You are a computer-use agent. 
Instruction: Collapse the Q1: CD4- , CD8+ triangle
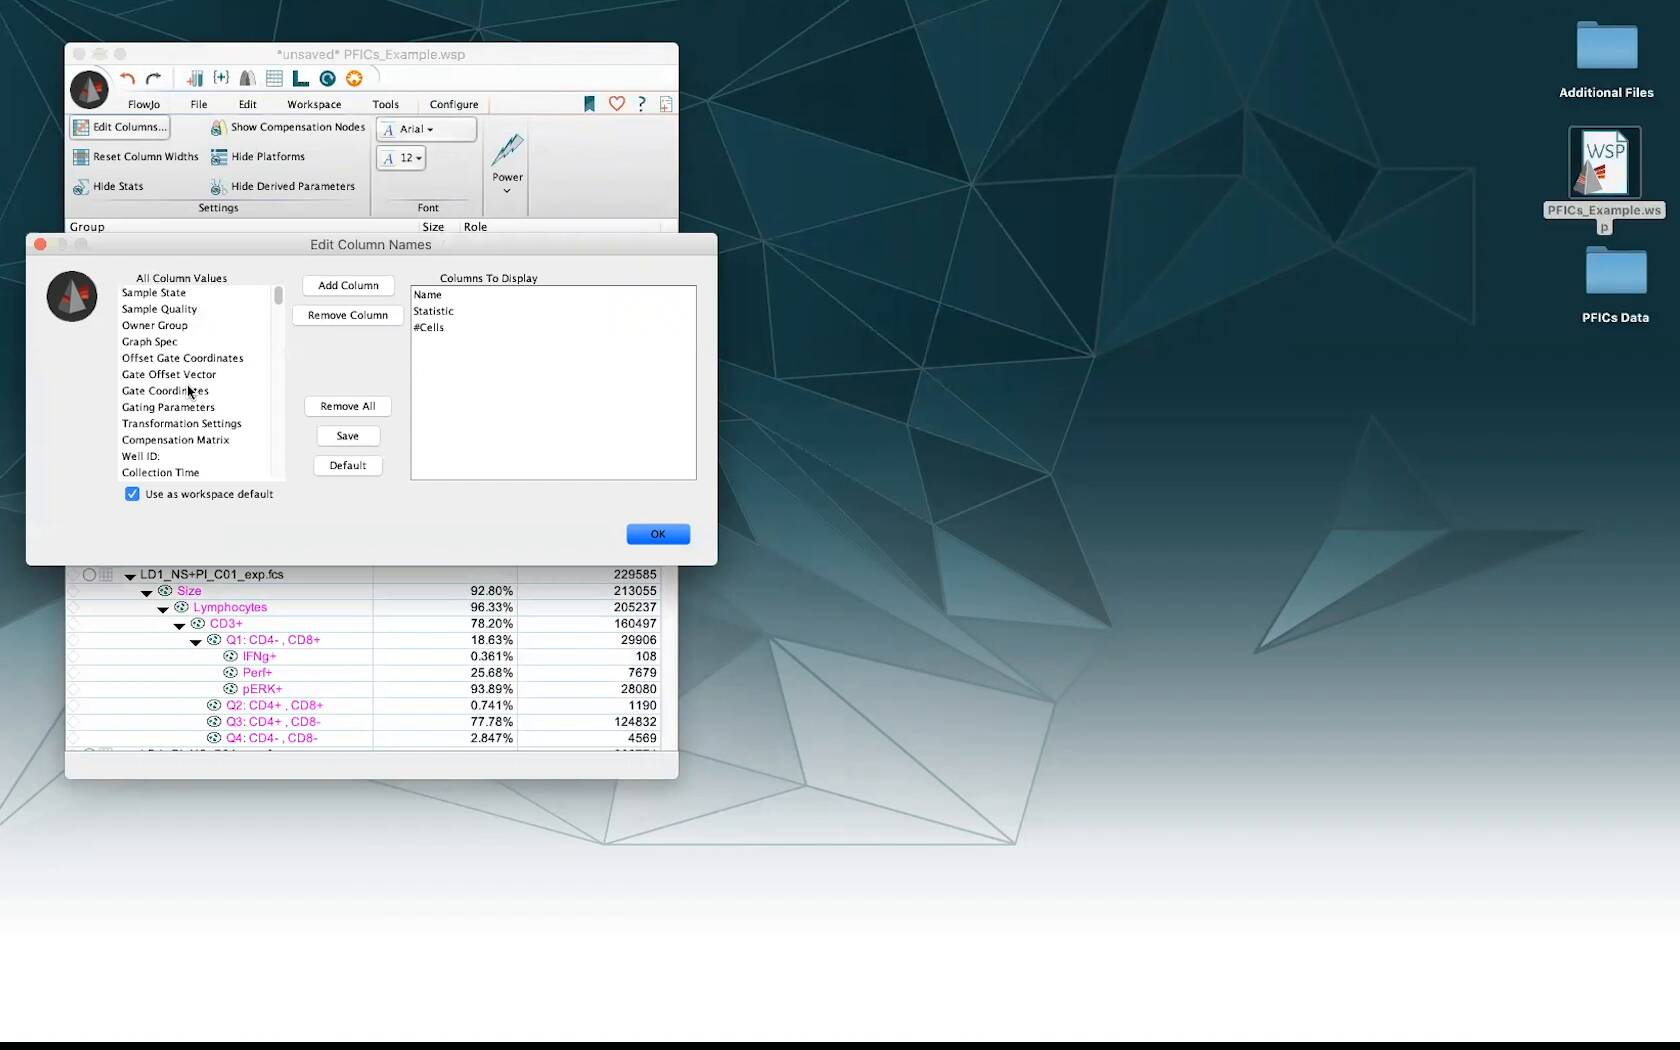pos(196,642)
